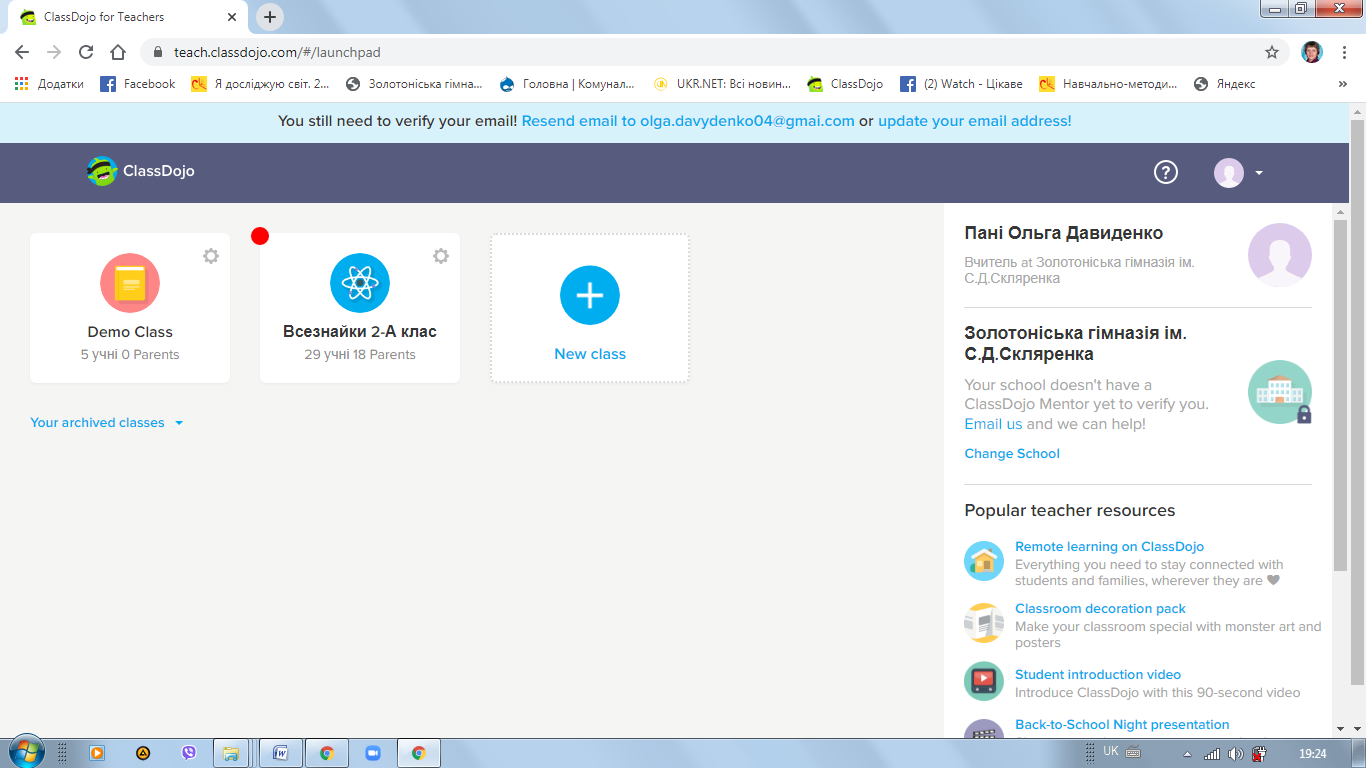The height and width of the screenshot is (768, 1366).
Task: Open the Demo Class title
Action: point(130,332)
